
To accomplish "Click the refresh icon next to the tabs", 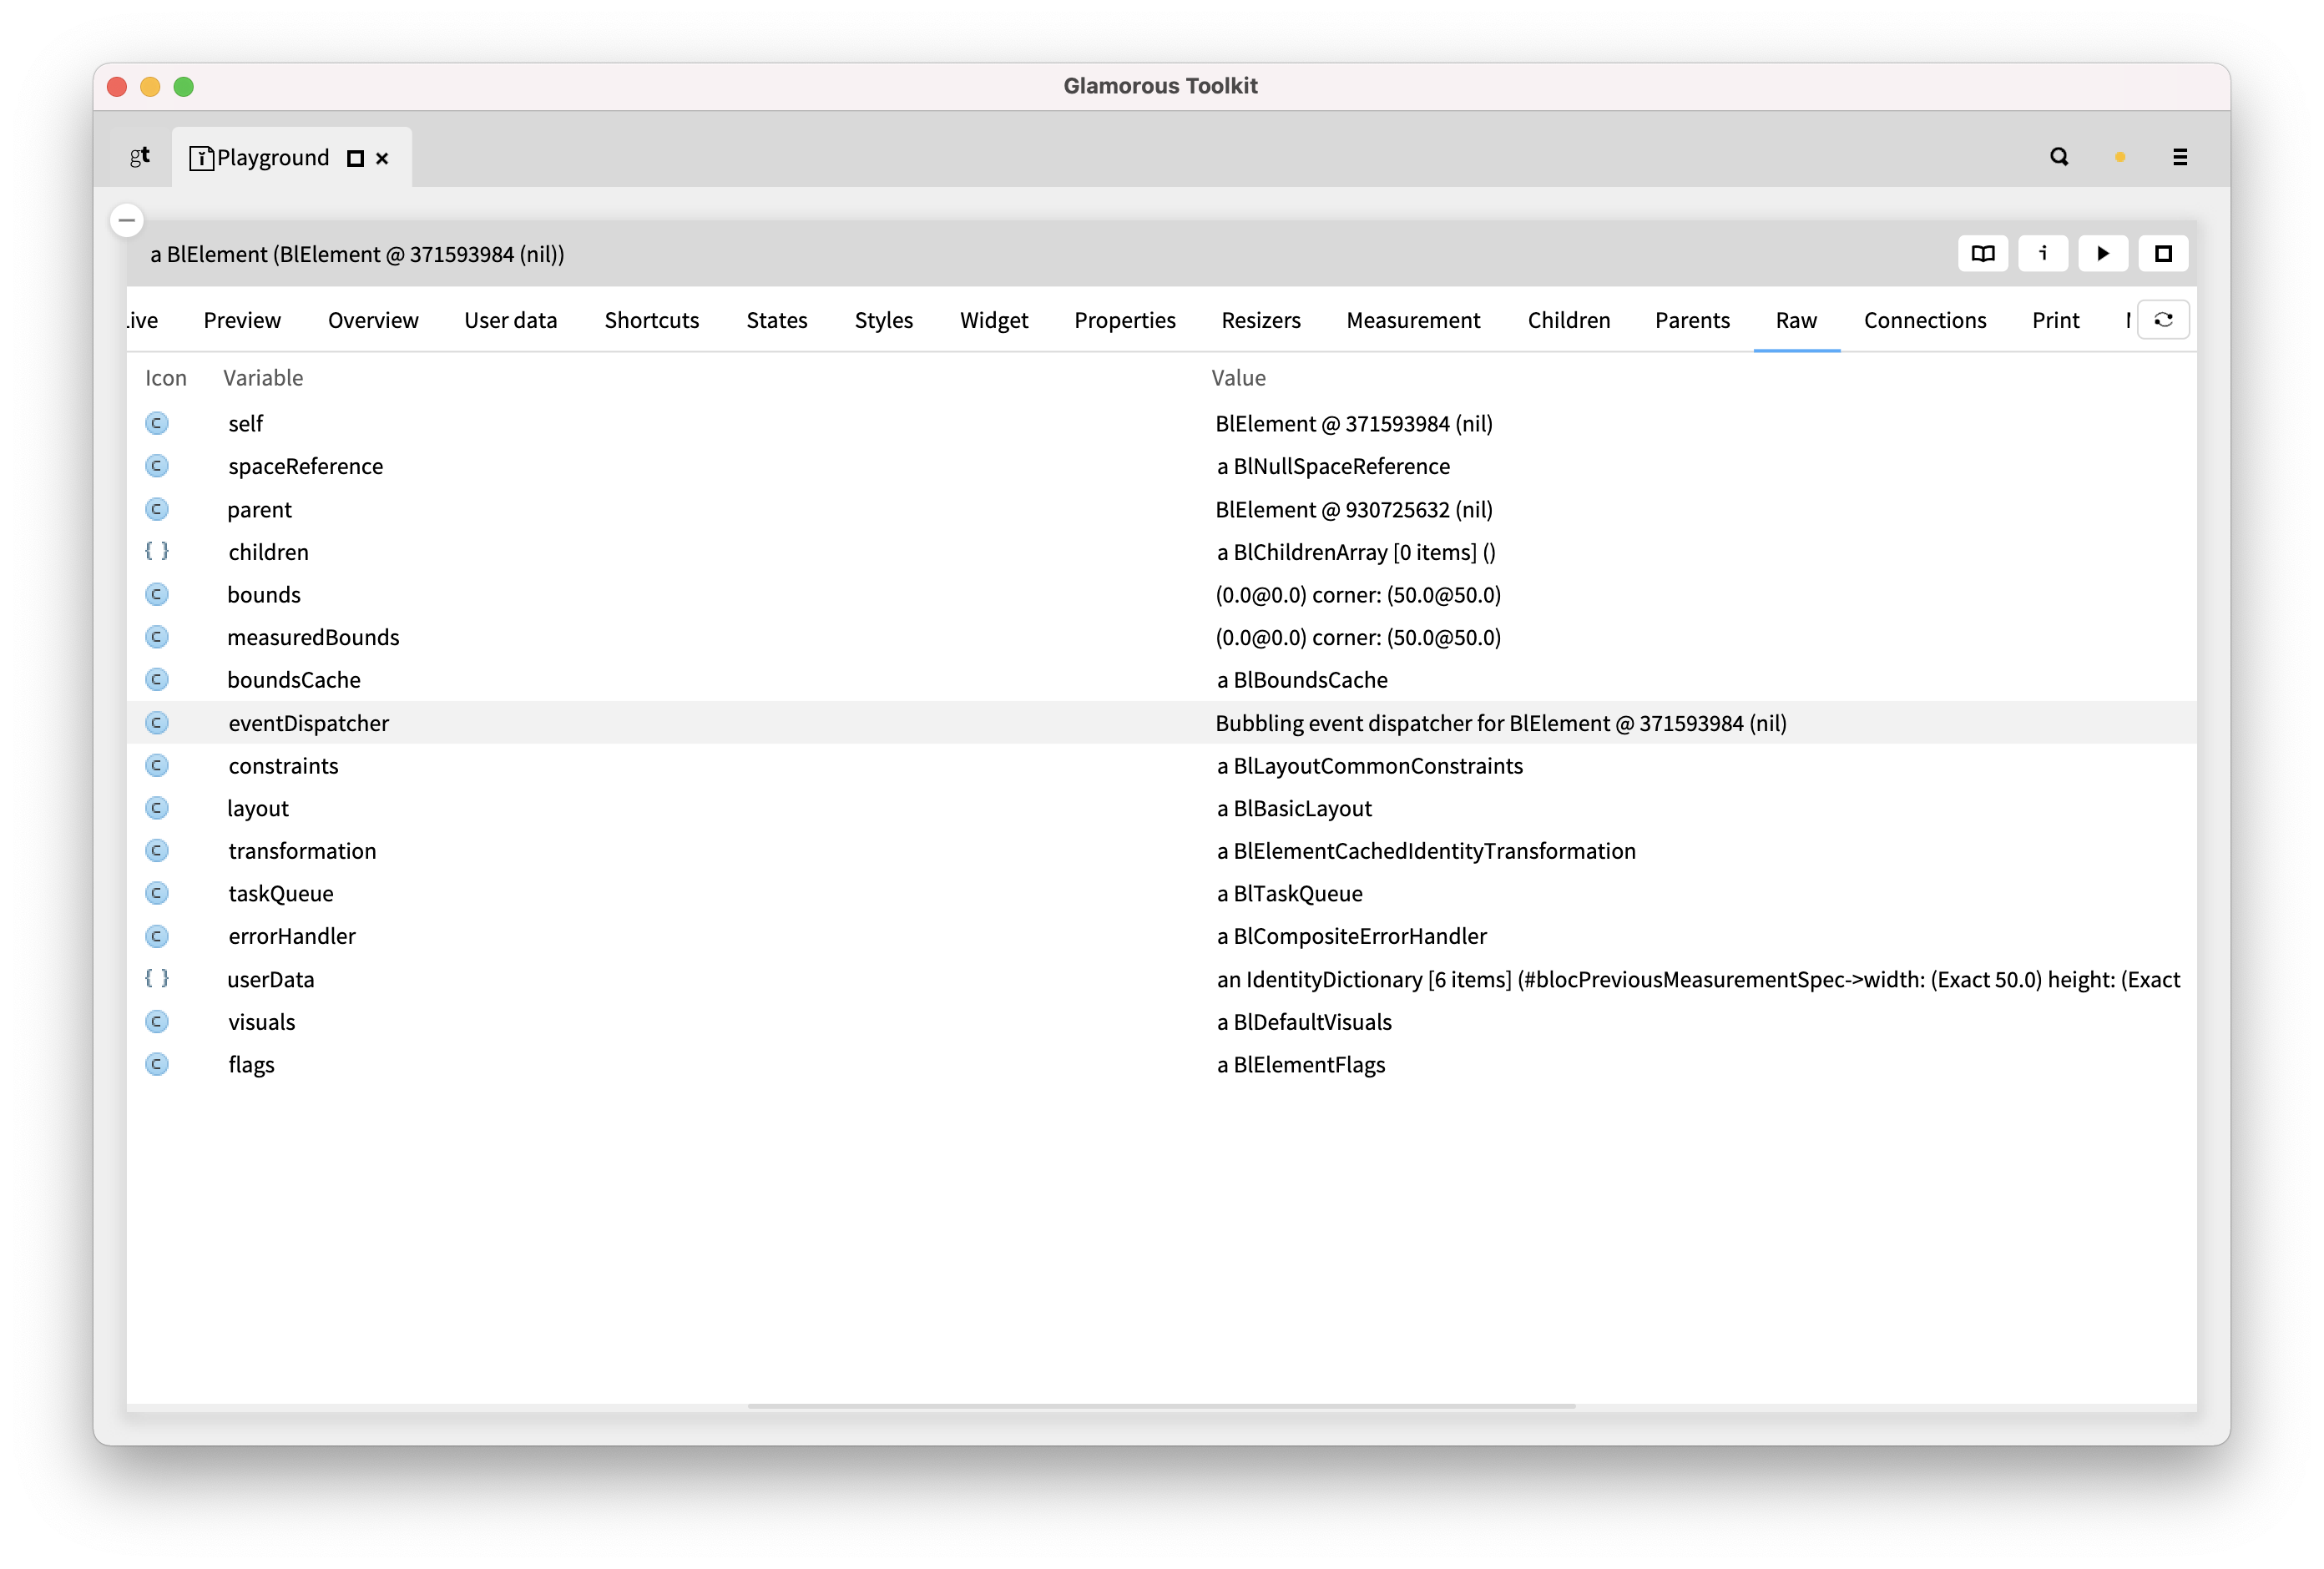I will coord(2163,319).
